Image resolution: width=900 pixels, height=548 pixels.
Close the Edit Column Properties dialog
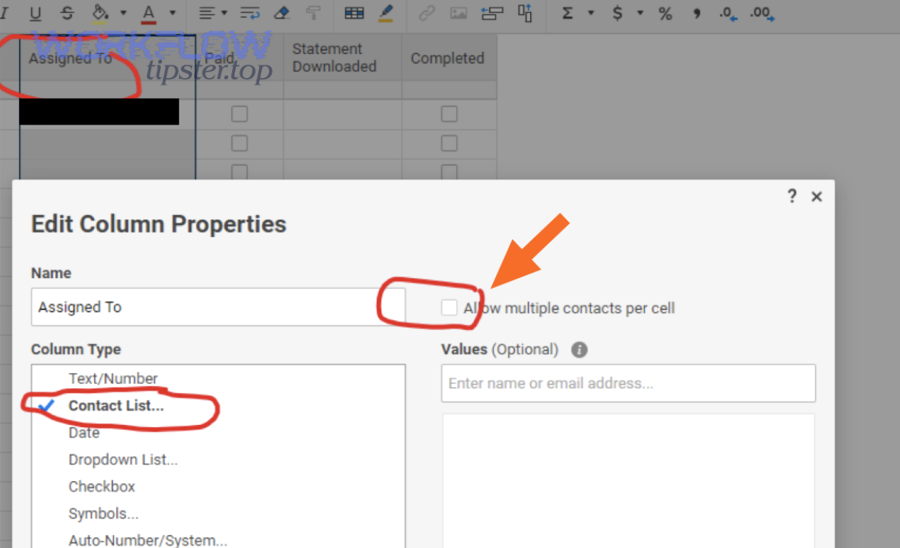click(x=816, y=197)
